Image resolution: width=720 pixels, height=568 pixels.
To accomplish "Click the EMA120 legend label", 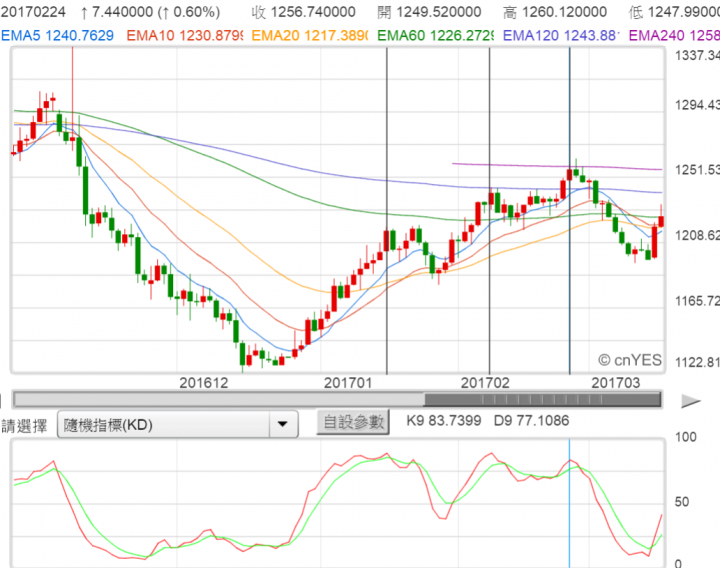I will pos(562,35).
